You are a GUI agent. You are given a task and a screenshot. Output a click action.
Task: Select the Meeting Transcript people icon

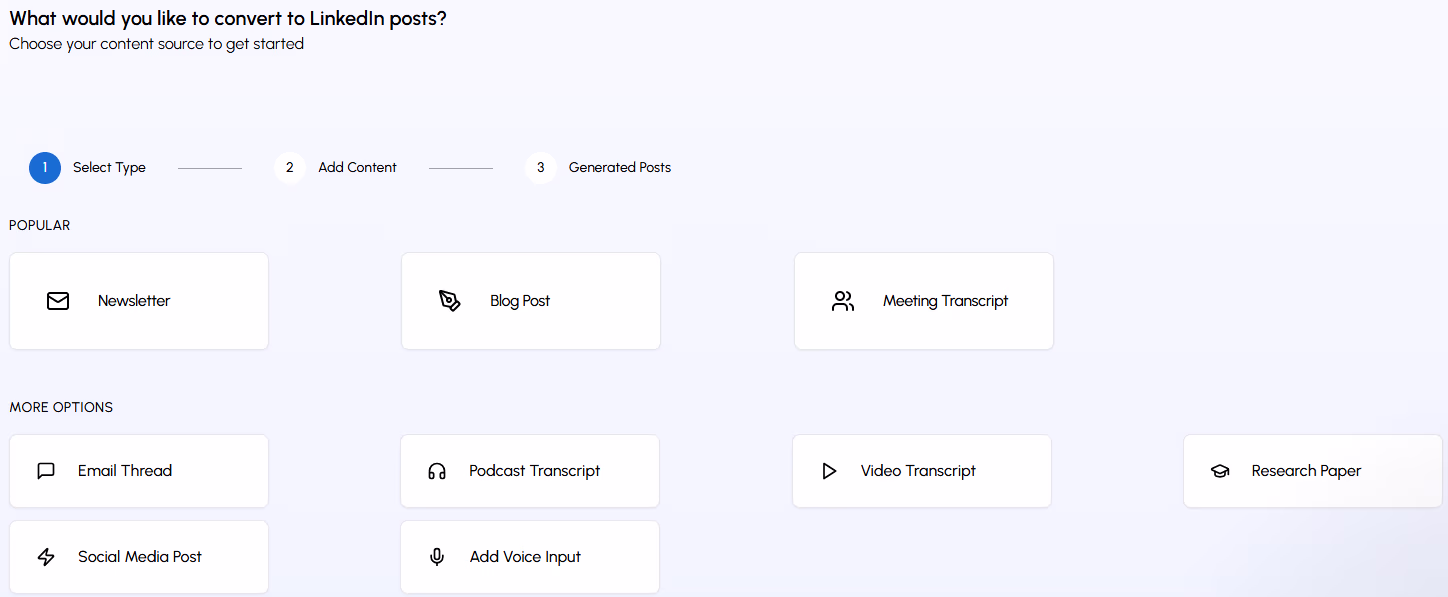click(842, 300)
